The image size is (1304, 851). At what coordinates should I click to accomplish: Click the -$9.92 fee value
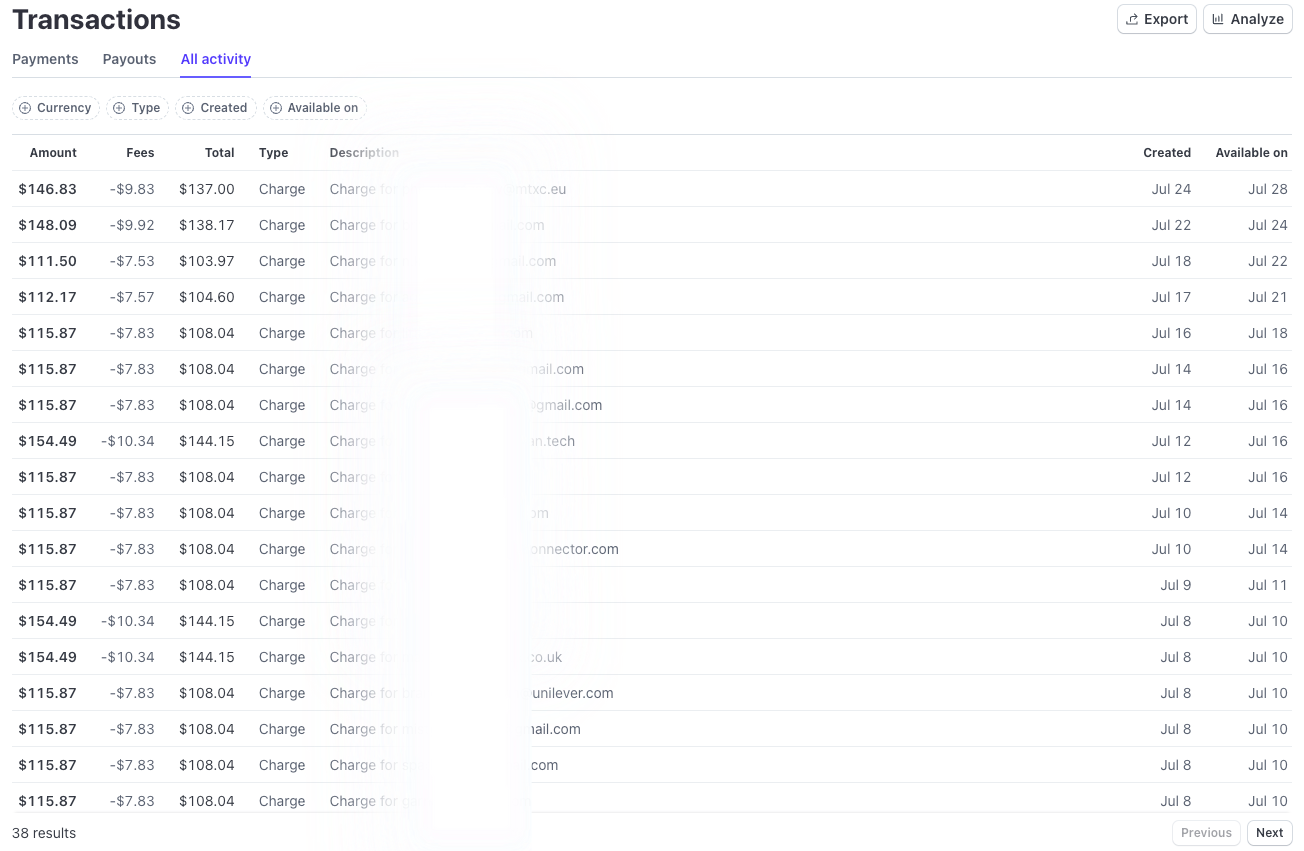[132, 225]
